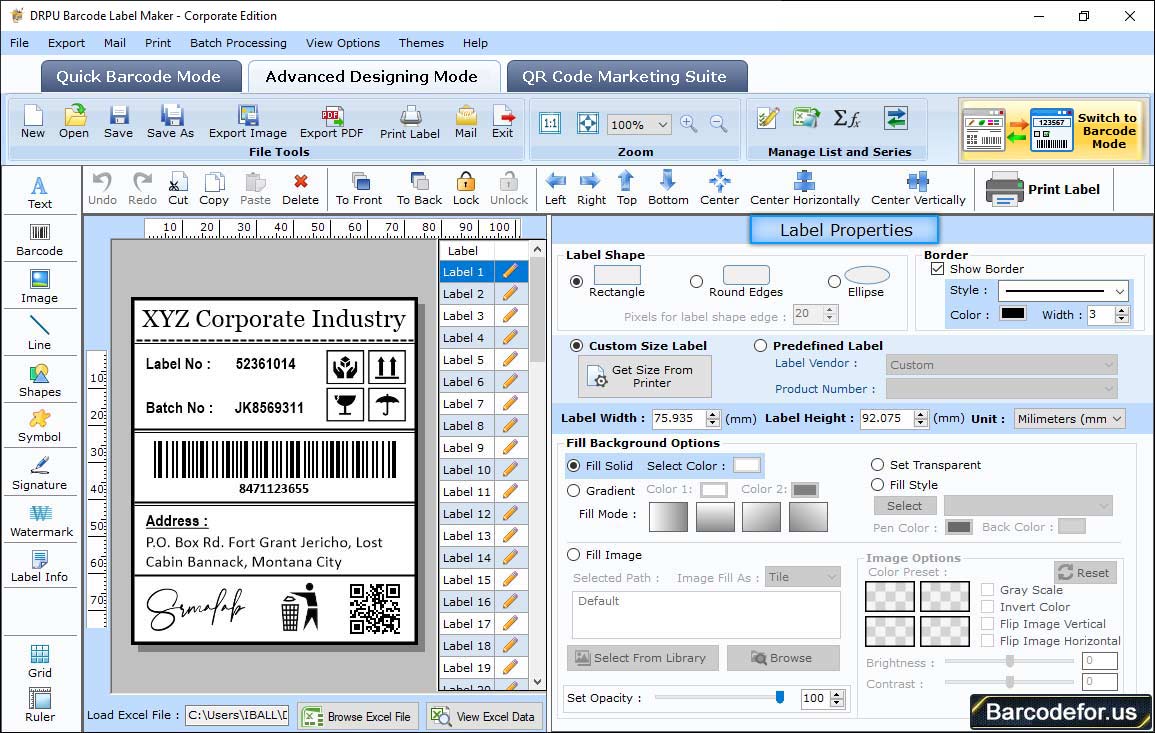This screenshot has height=733, width=1155.
Task: Click Switch to Barcode Mode button
Action: [x=1053, y=130]
